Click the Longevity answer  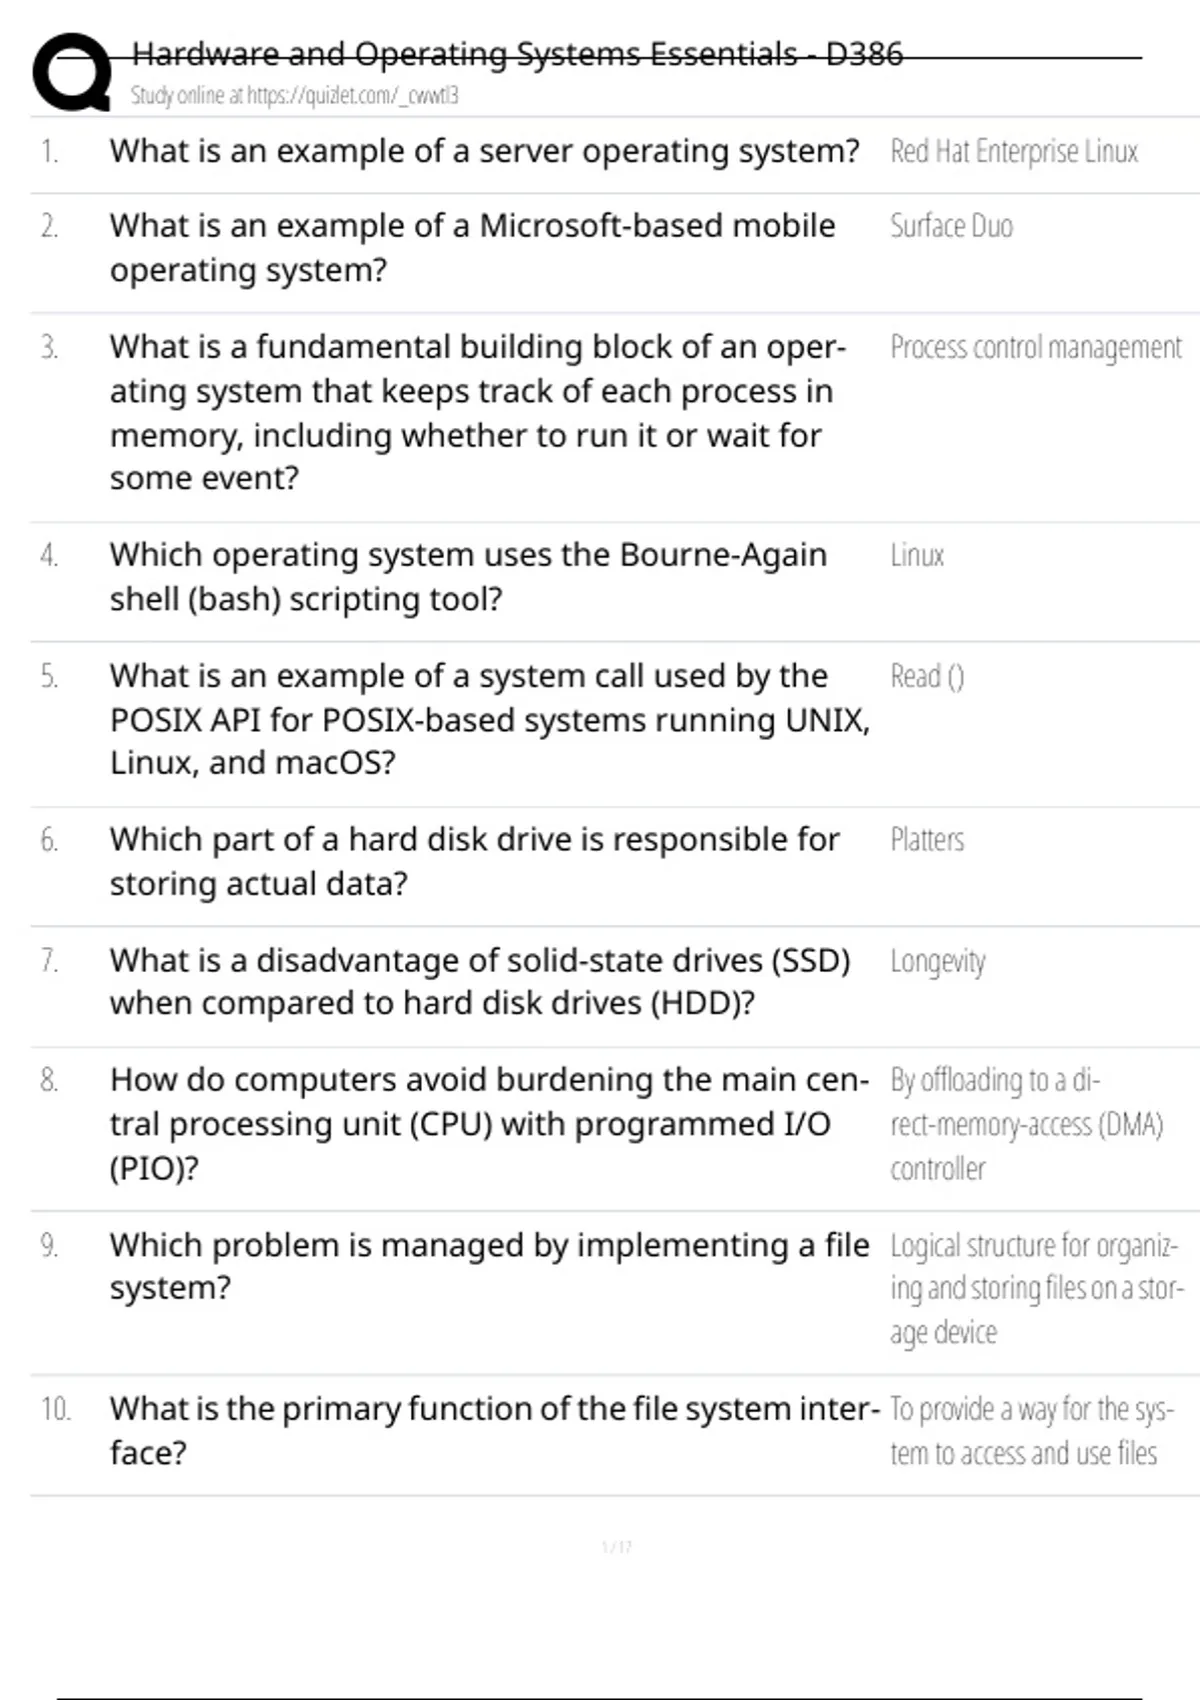click(937, 961)
